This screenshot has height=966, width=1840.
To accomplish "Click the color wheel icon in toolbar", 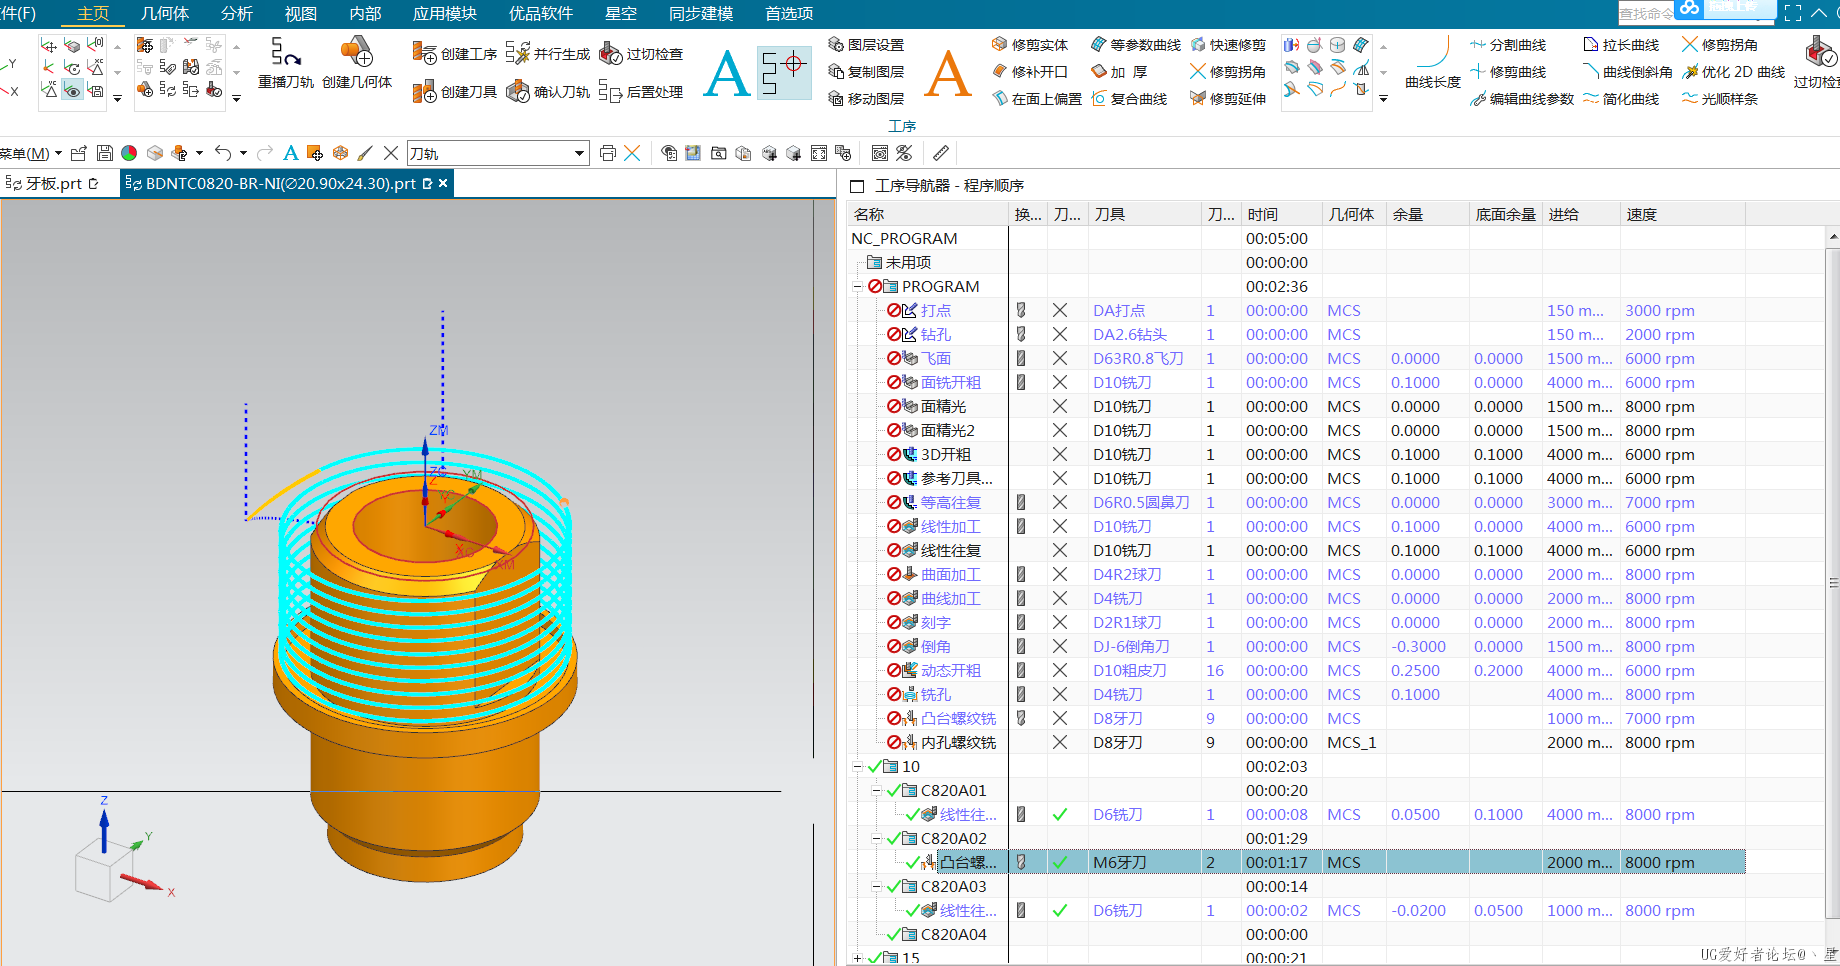I will [x=129, y=153].
